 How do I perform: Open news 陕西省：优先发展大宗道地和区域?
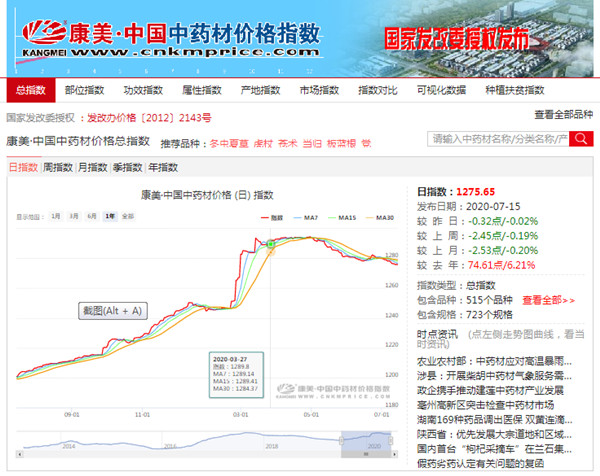494,434
